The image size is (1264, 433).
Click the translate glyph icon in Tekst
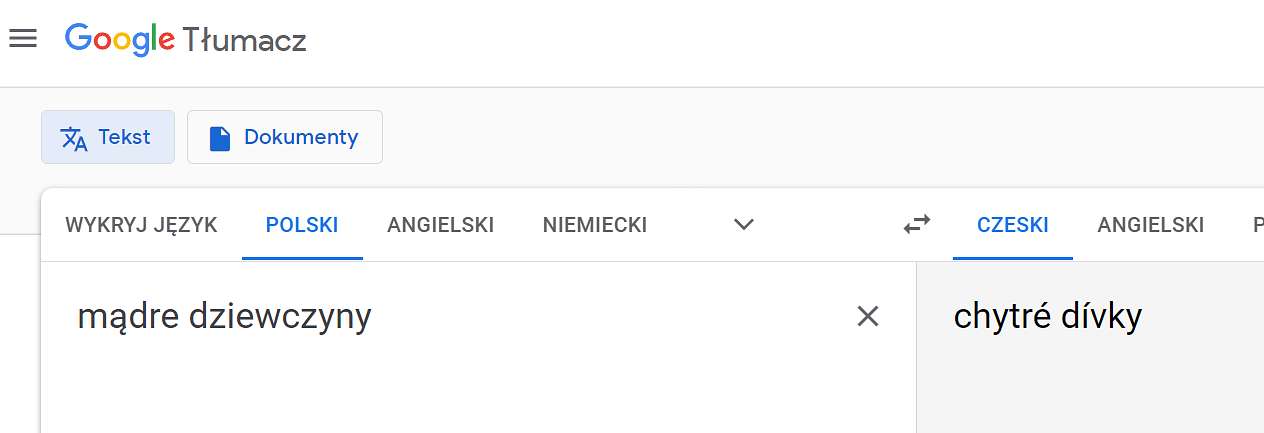(74, 138)
